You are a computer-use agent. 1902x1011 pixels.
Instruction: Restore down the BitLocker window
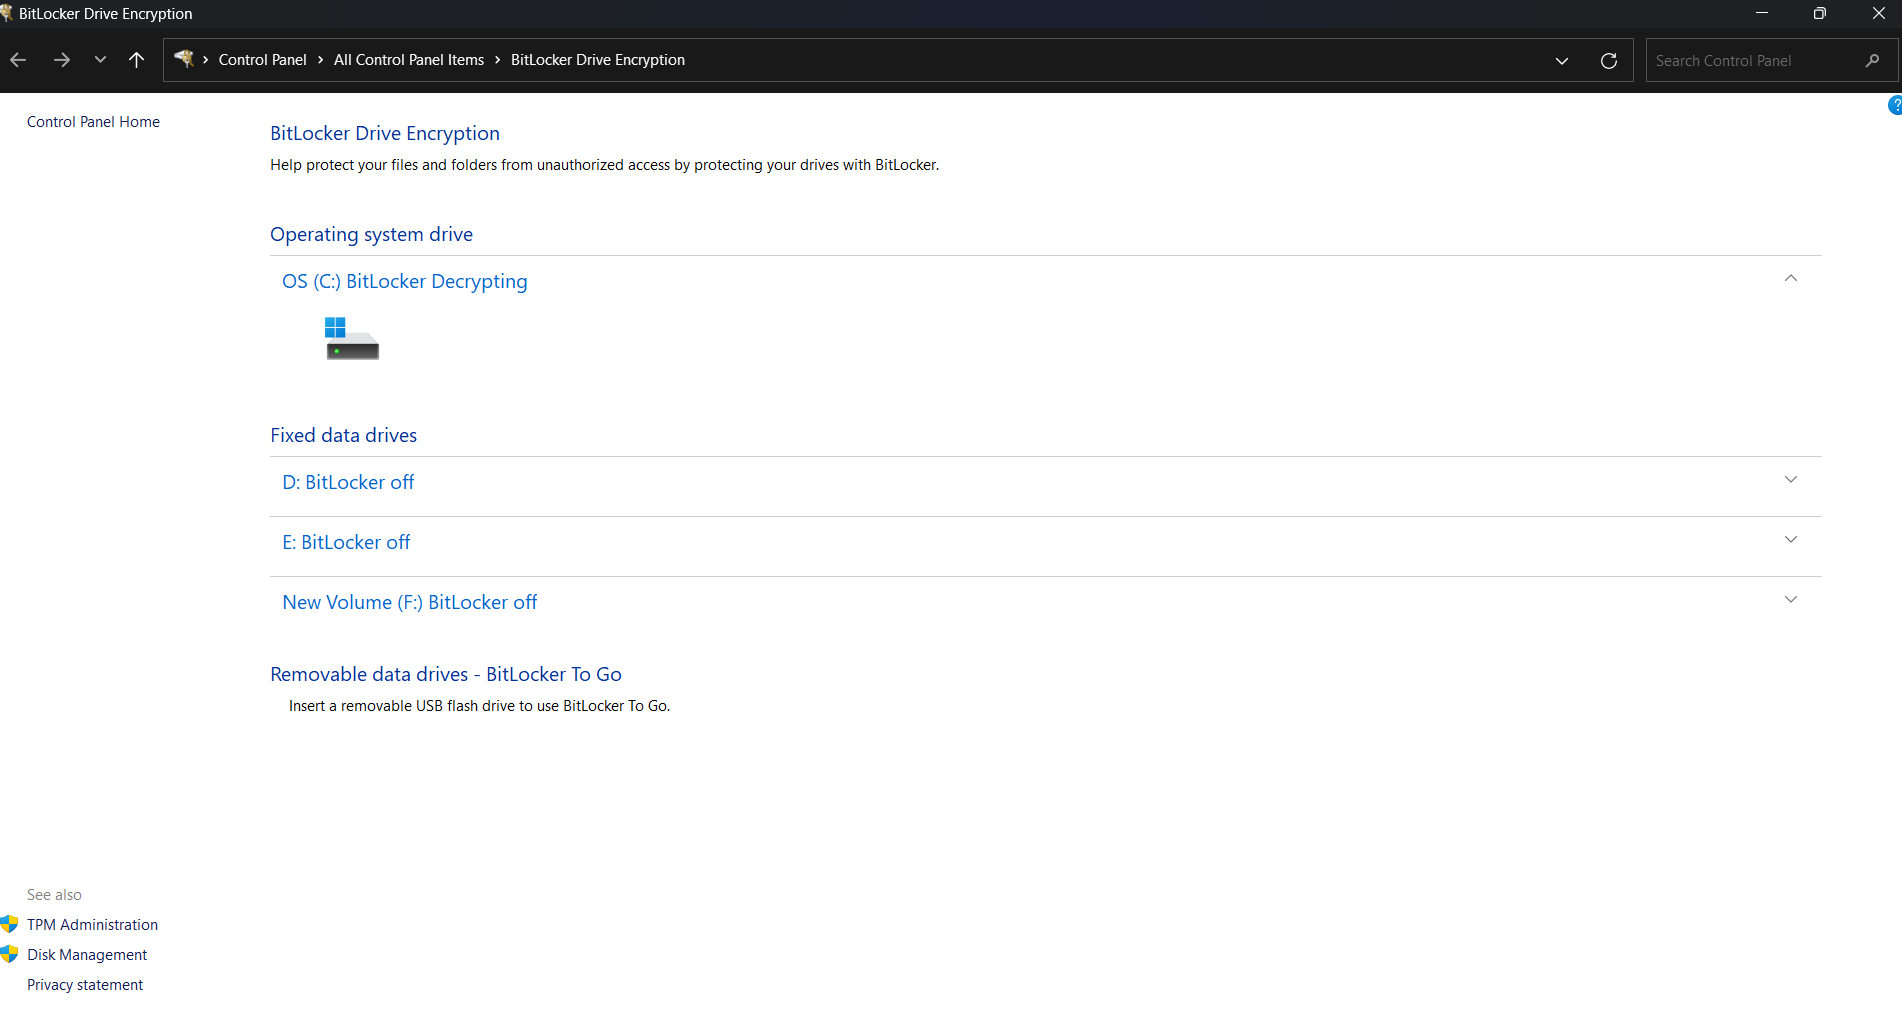click(1820, 13)
